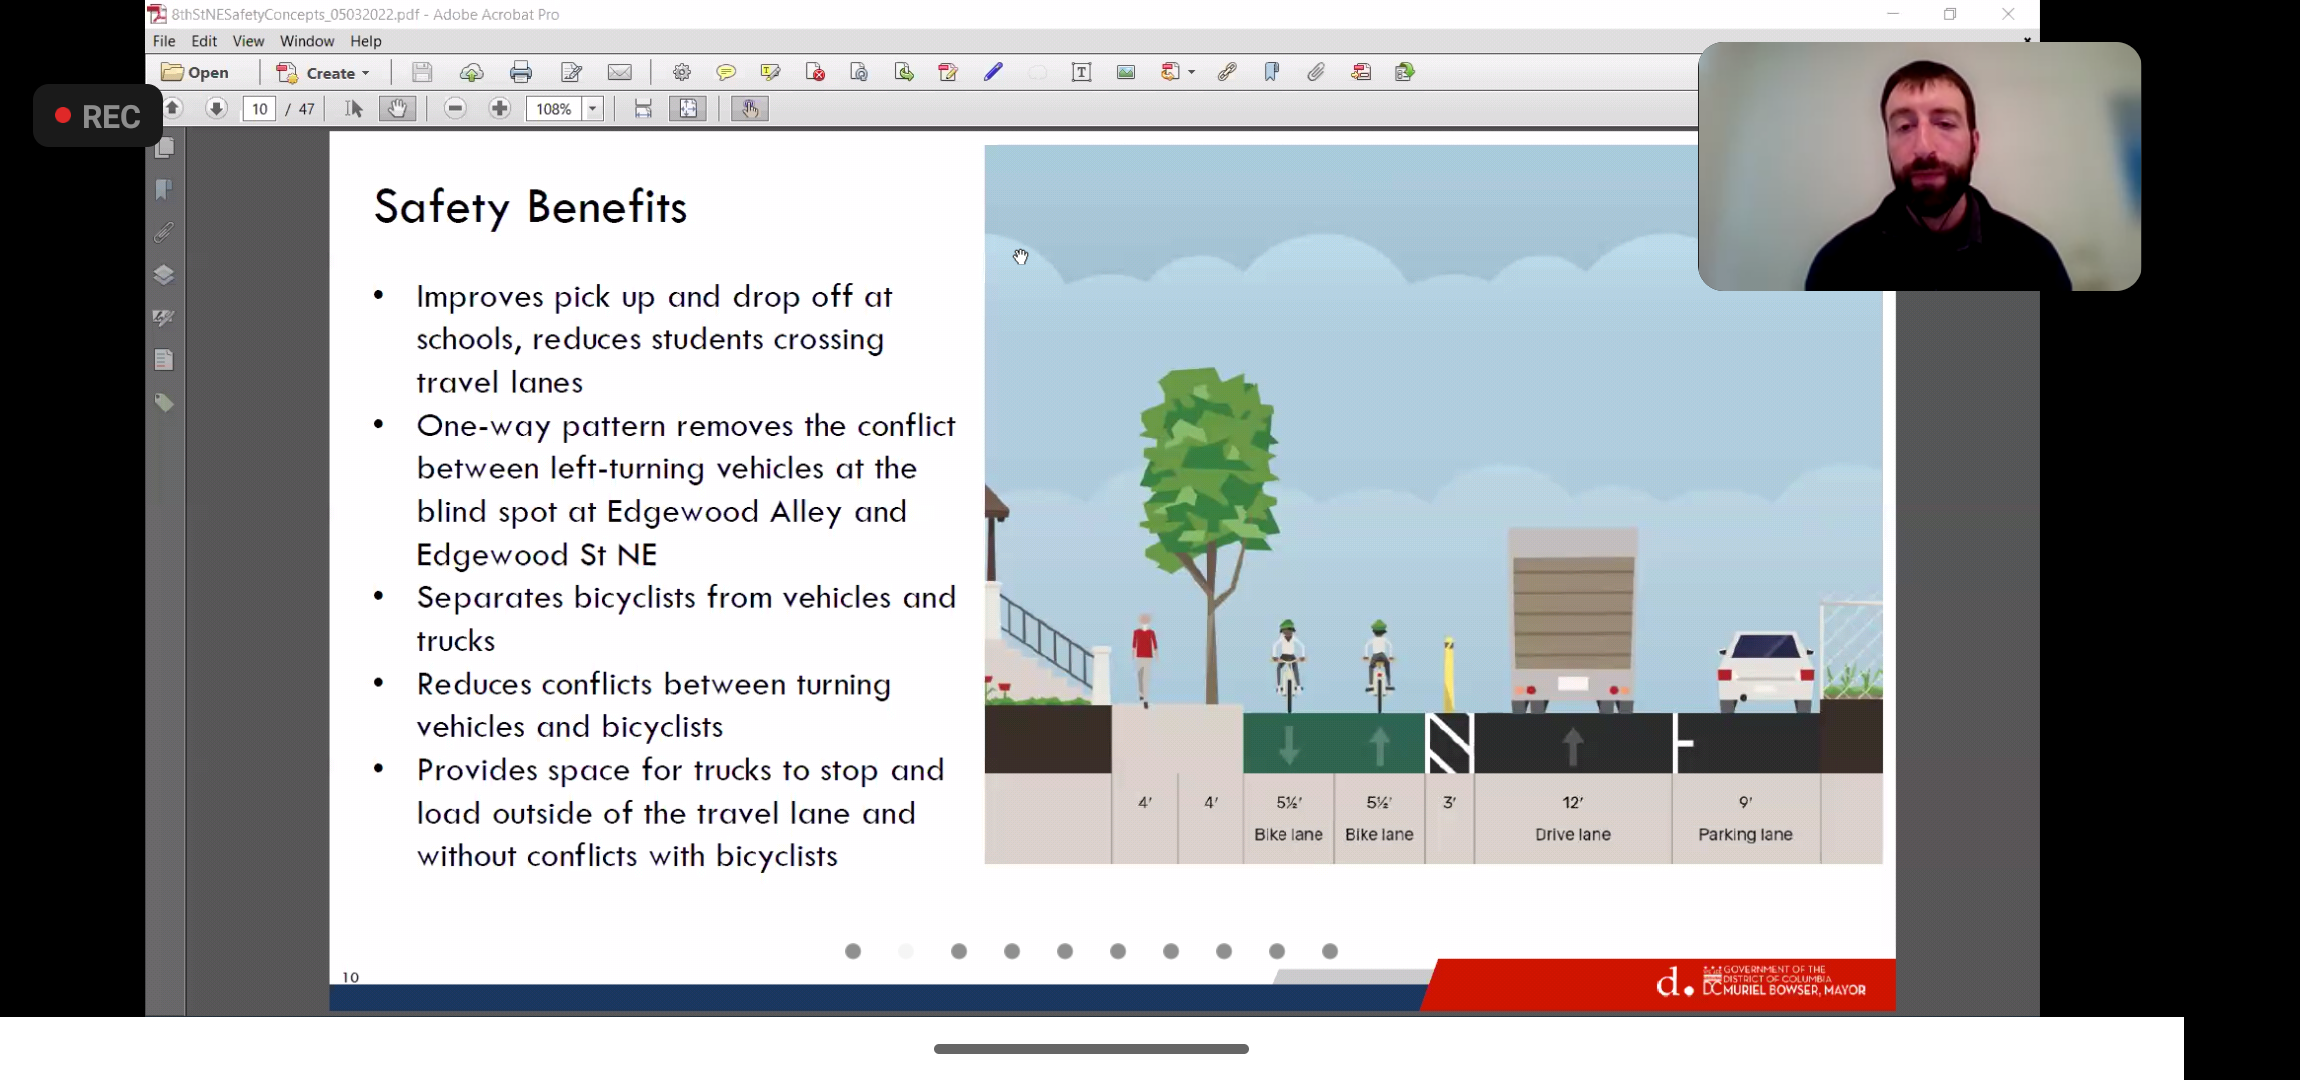Open the Window menu

[x=306, y=41]
